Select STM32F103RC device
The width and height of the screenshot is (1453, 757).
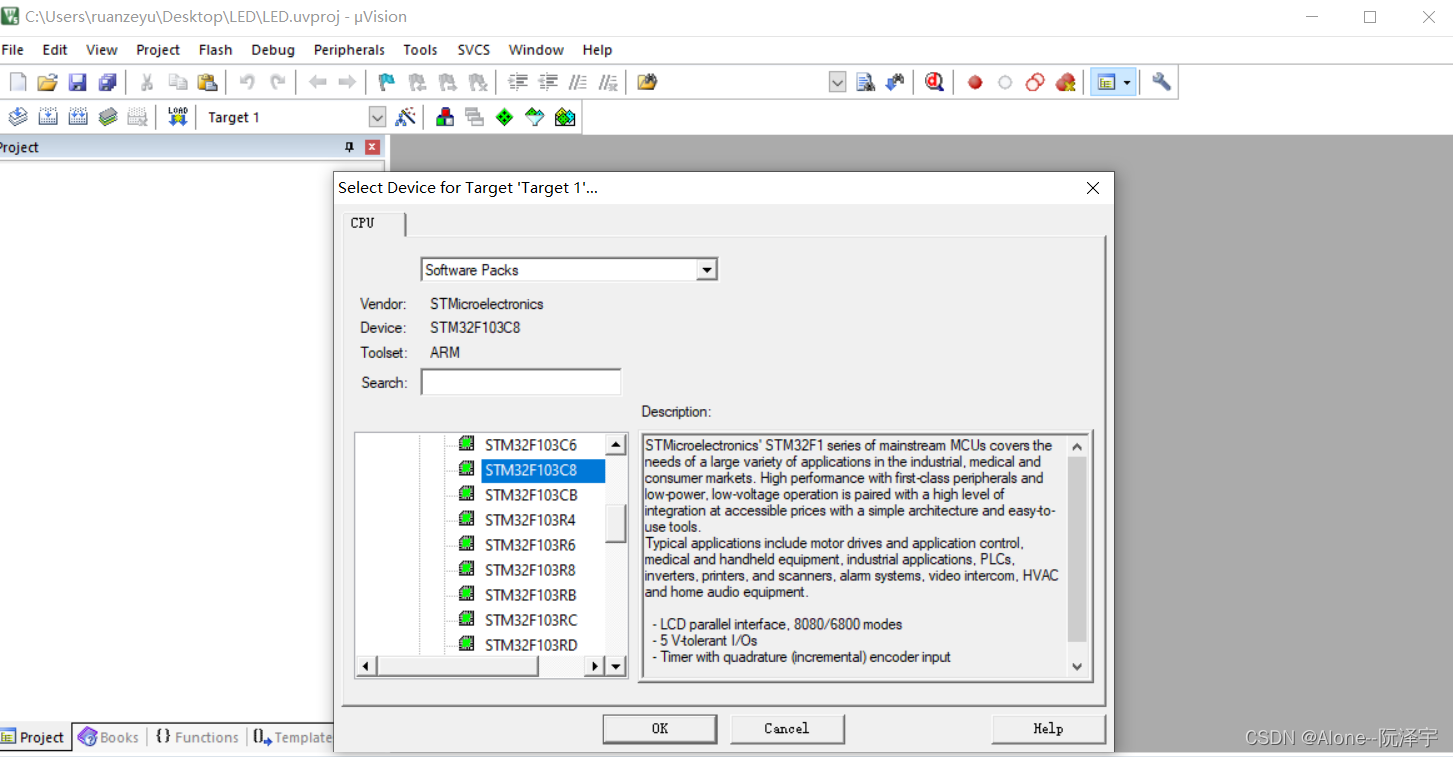coord(530,620)
